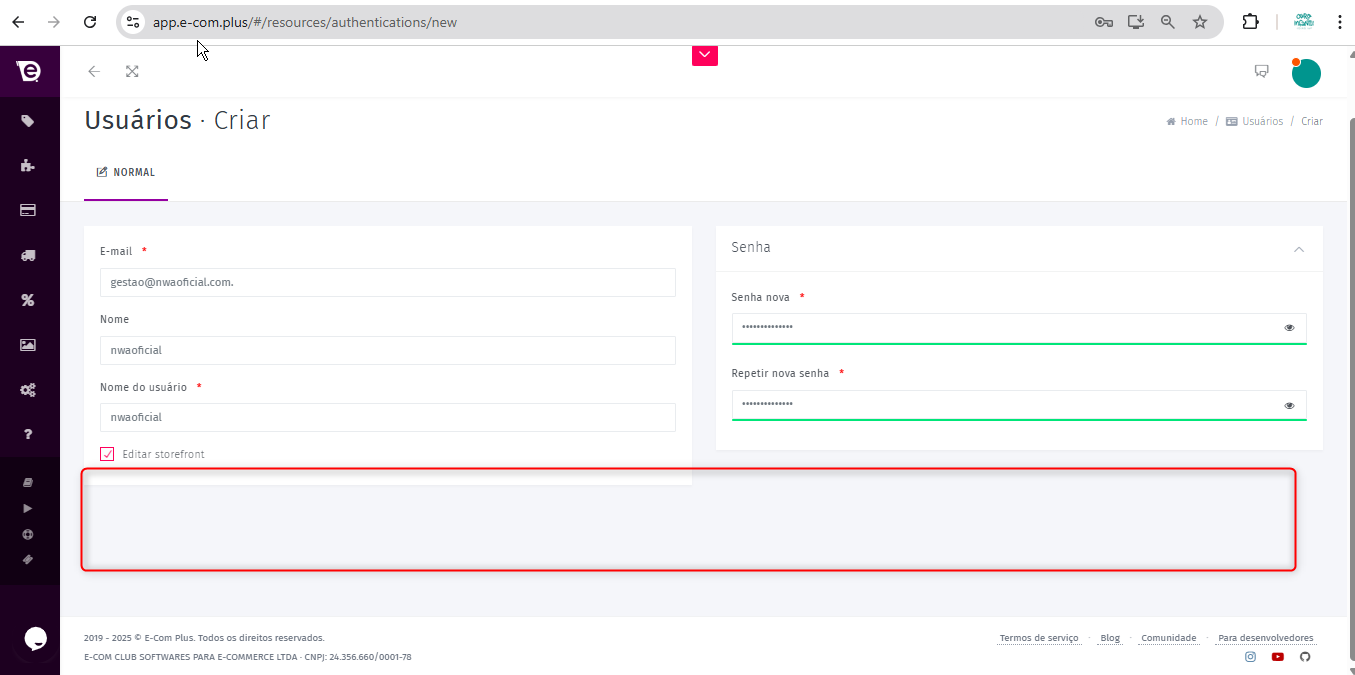
Task: Open the image media sidebar icon
Action: tap(28, 345)
